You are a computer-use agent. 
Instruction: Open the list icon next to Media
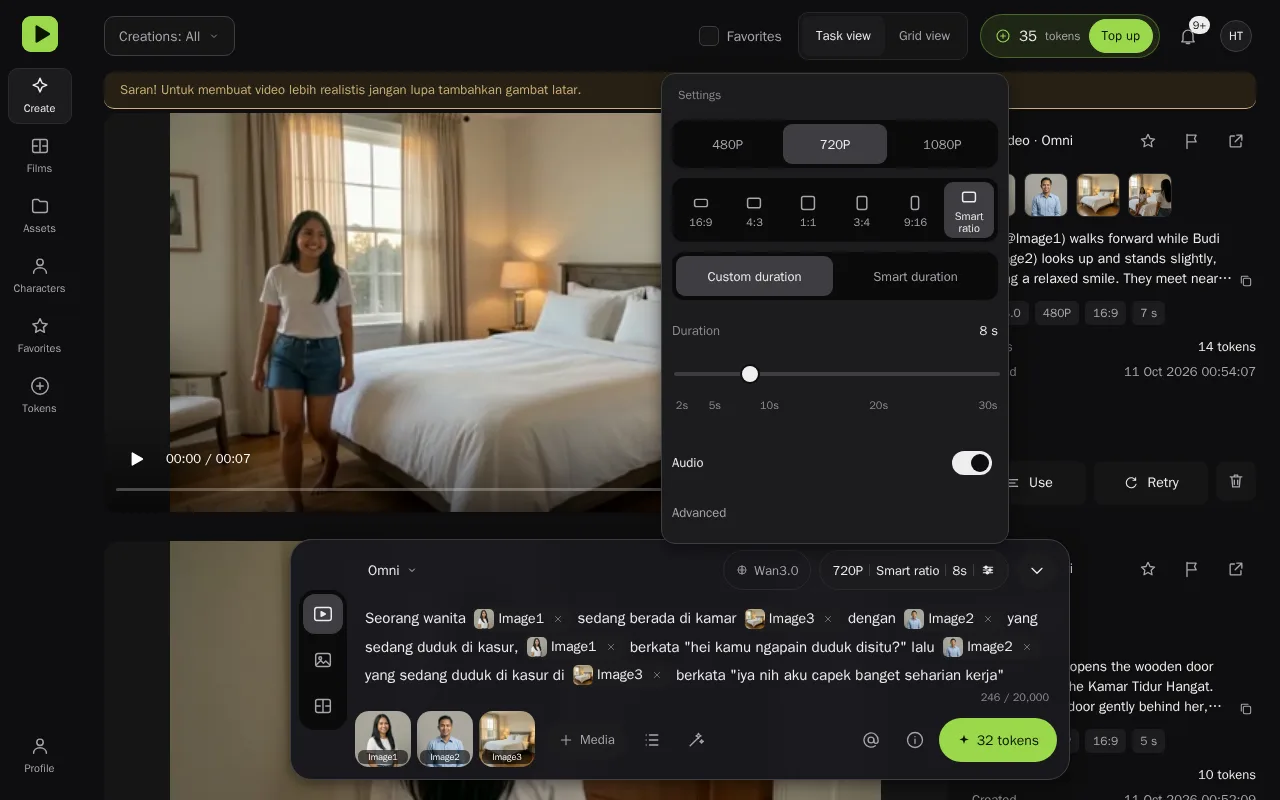(x=652, y=740)
